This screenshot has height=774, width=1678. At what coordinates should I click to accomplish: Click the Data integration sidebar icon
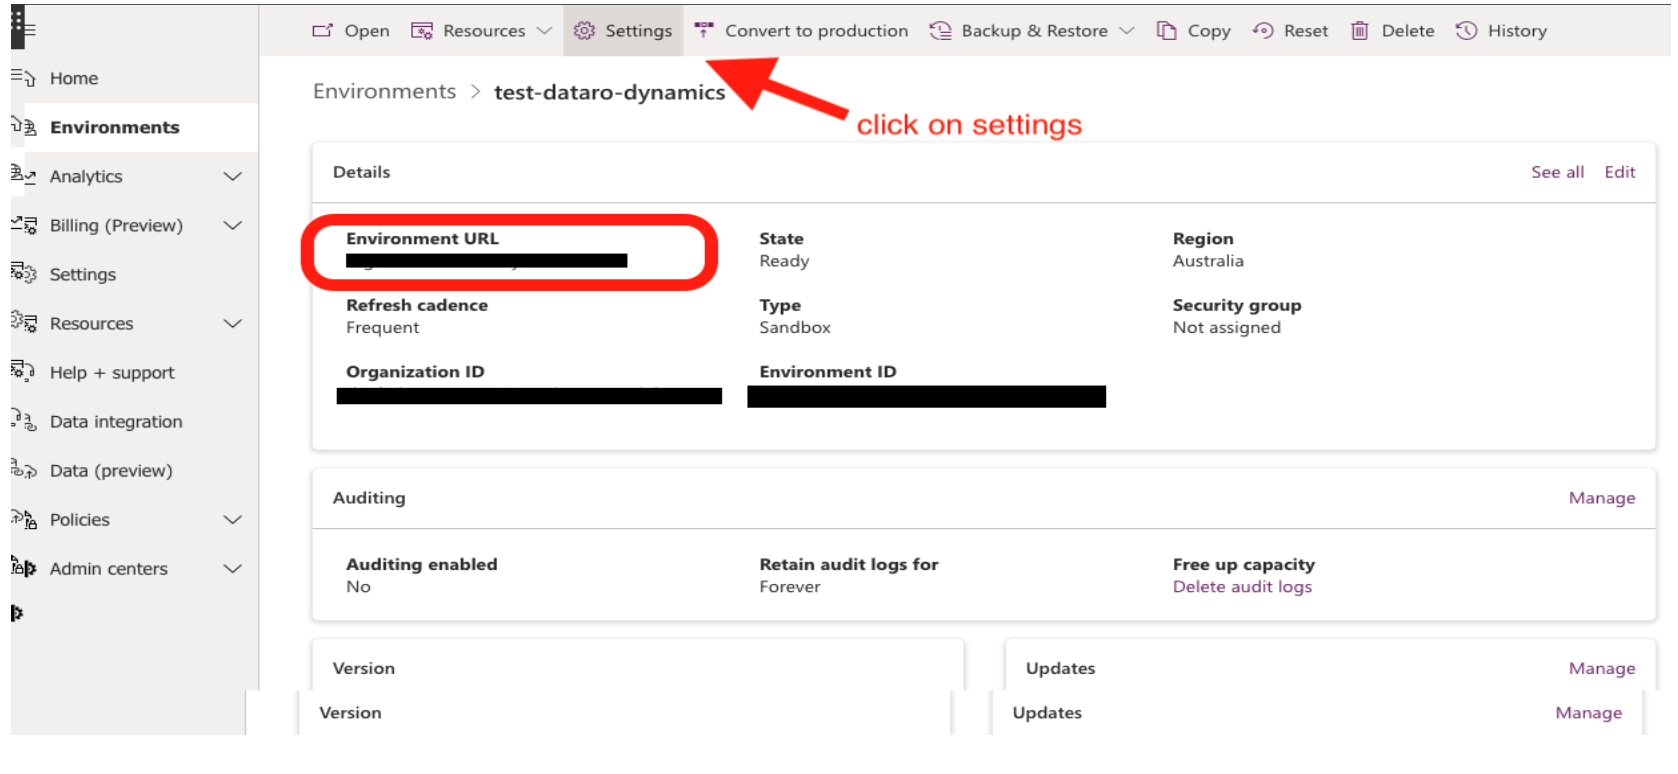(x=23, y=421)
